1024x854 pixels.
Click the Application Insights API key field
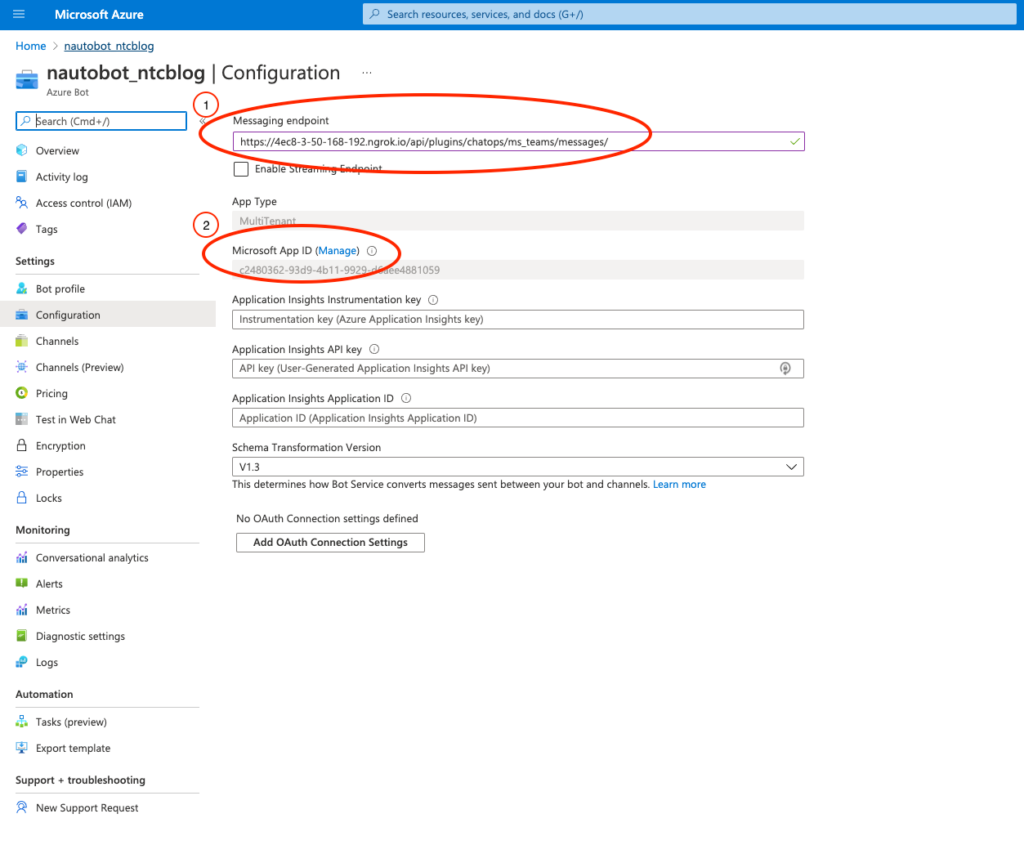[x=518, y=368]
